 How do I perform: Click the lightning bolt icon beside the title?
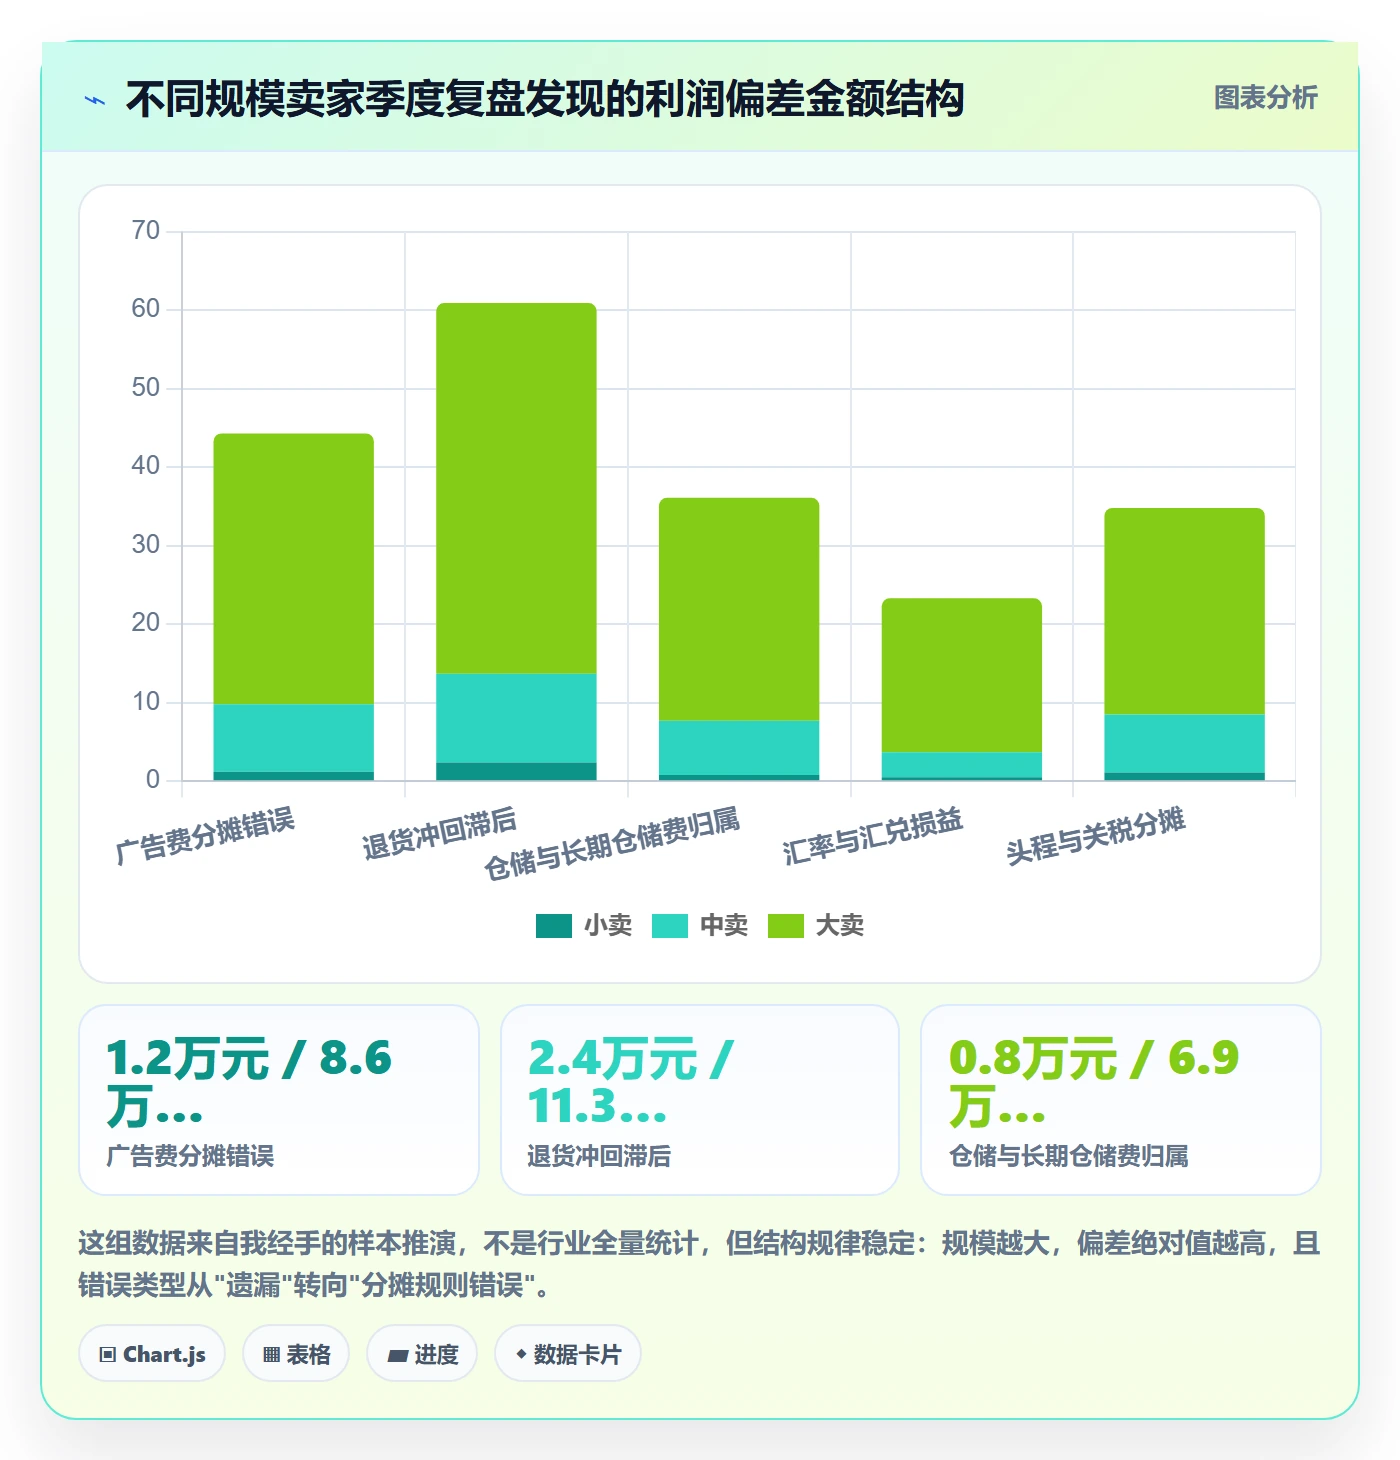pos(95,100)
